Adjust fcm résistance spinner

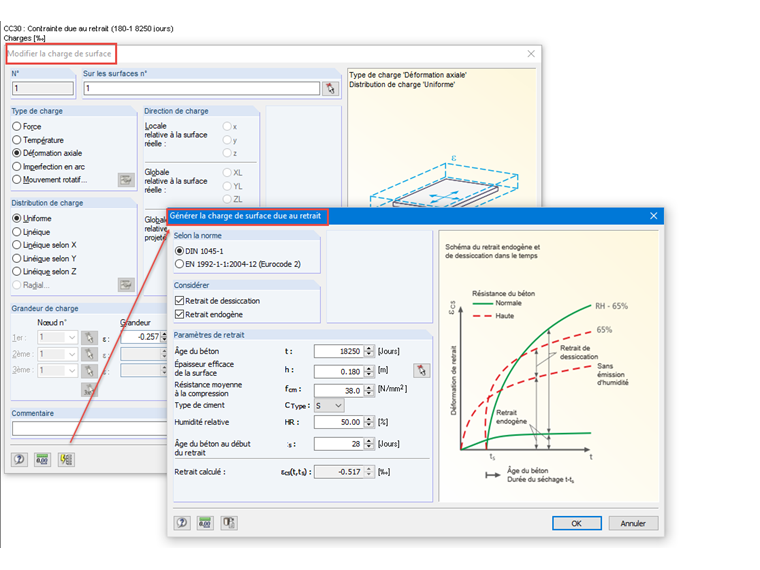tap(369, 390)
